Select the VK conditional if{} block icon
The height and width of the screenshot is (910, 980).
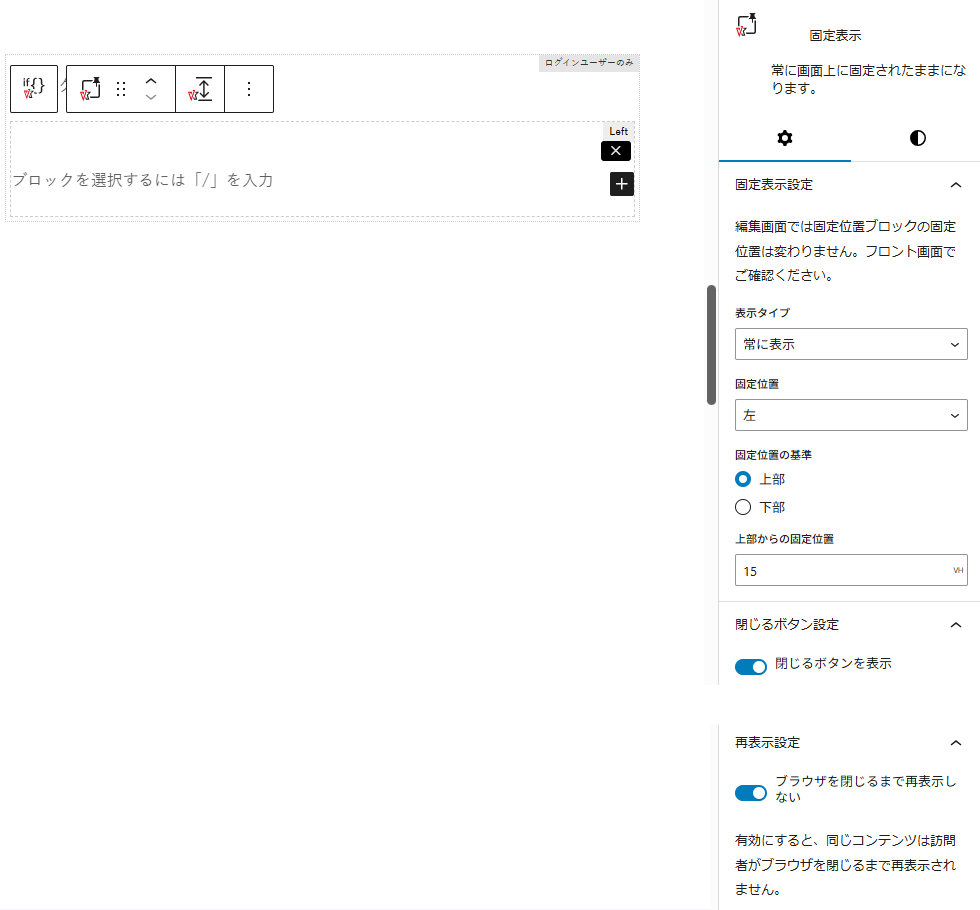pos(33,89)
